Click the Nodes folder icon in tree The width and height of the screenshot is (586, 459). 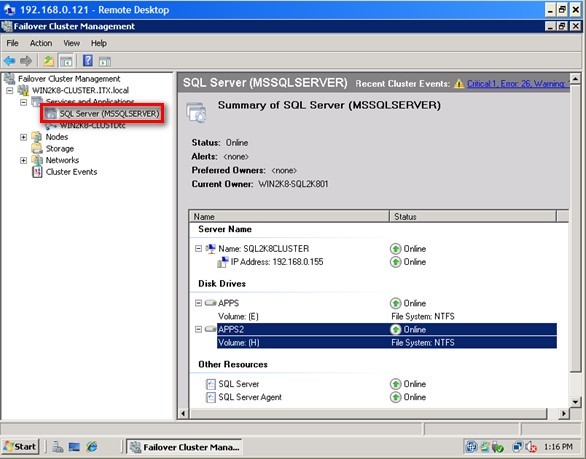coord(37,137)
